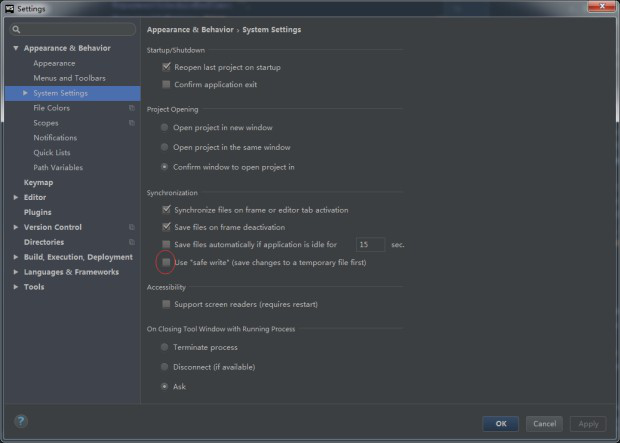620x443 pixels.
Task: Open File Colors settings
Action: pyautogui.click(x=51, y=108)
